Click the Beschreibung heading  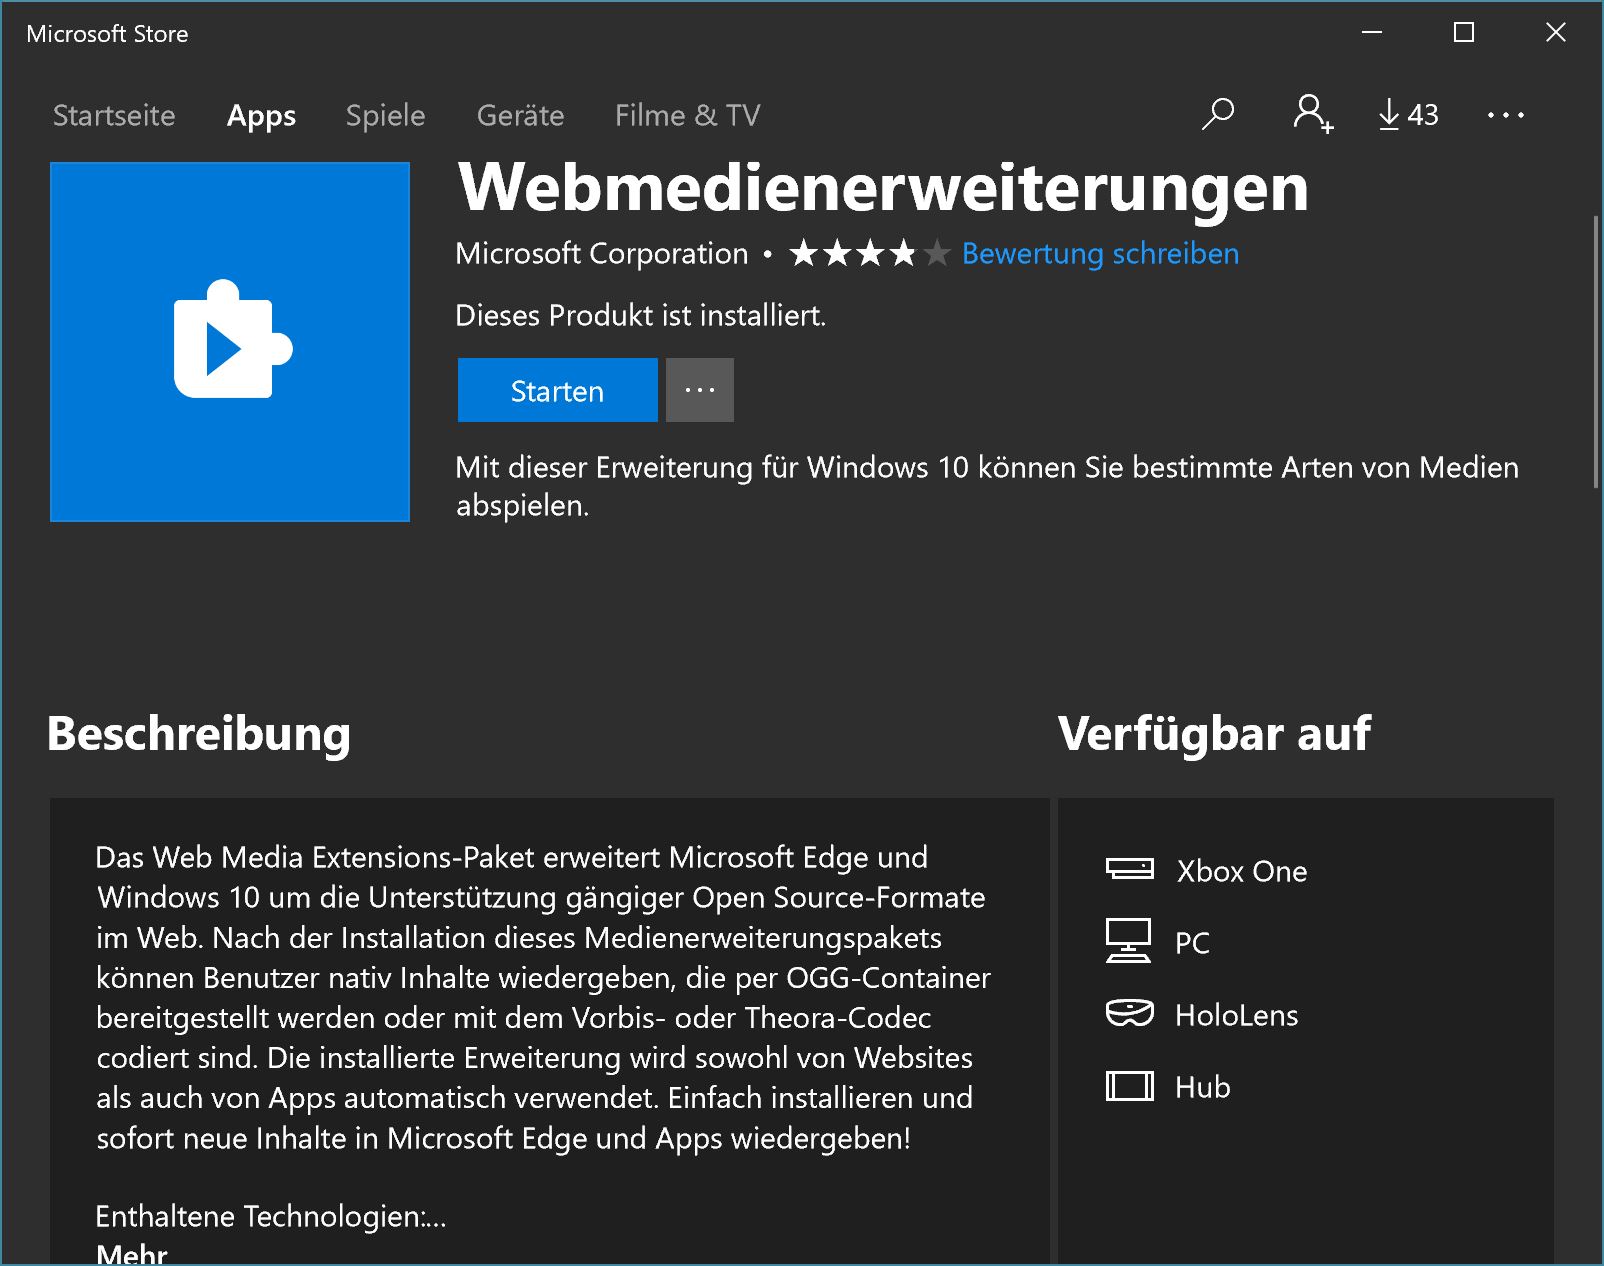(x=199, y=734)
